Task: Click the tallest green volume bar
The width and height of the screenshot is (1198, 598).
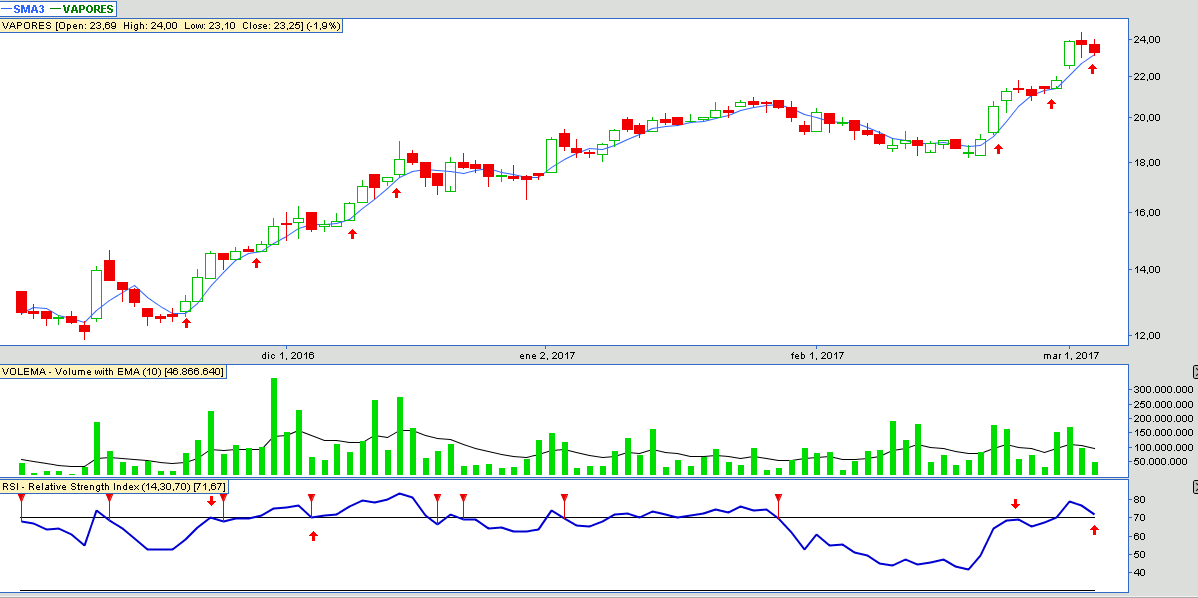Action: click(274, 426)
